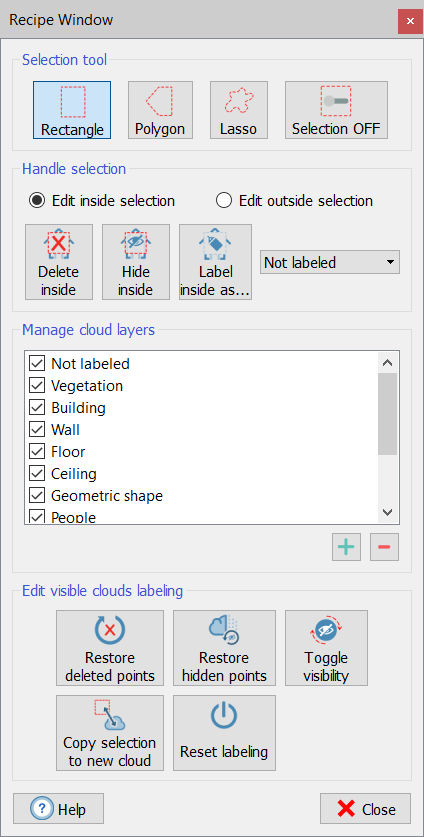Toggle the Geometric shape layer checkbox
Image resolution: width=424 pixels, height=837 pixels.
(37, 496)
